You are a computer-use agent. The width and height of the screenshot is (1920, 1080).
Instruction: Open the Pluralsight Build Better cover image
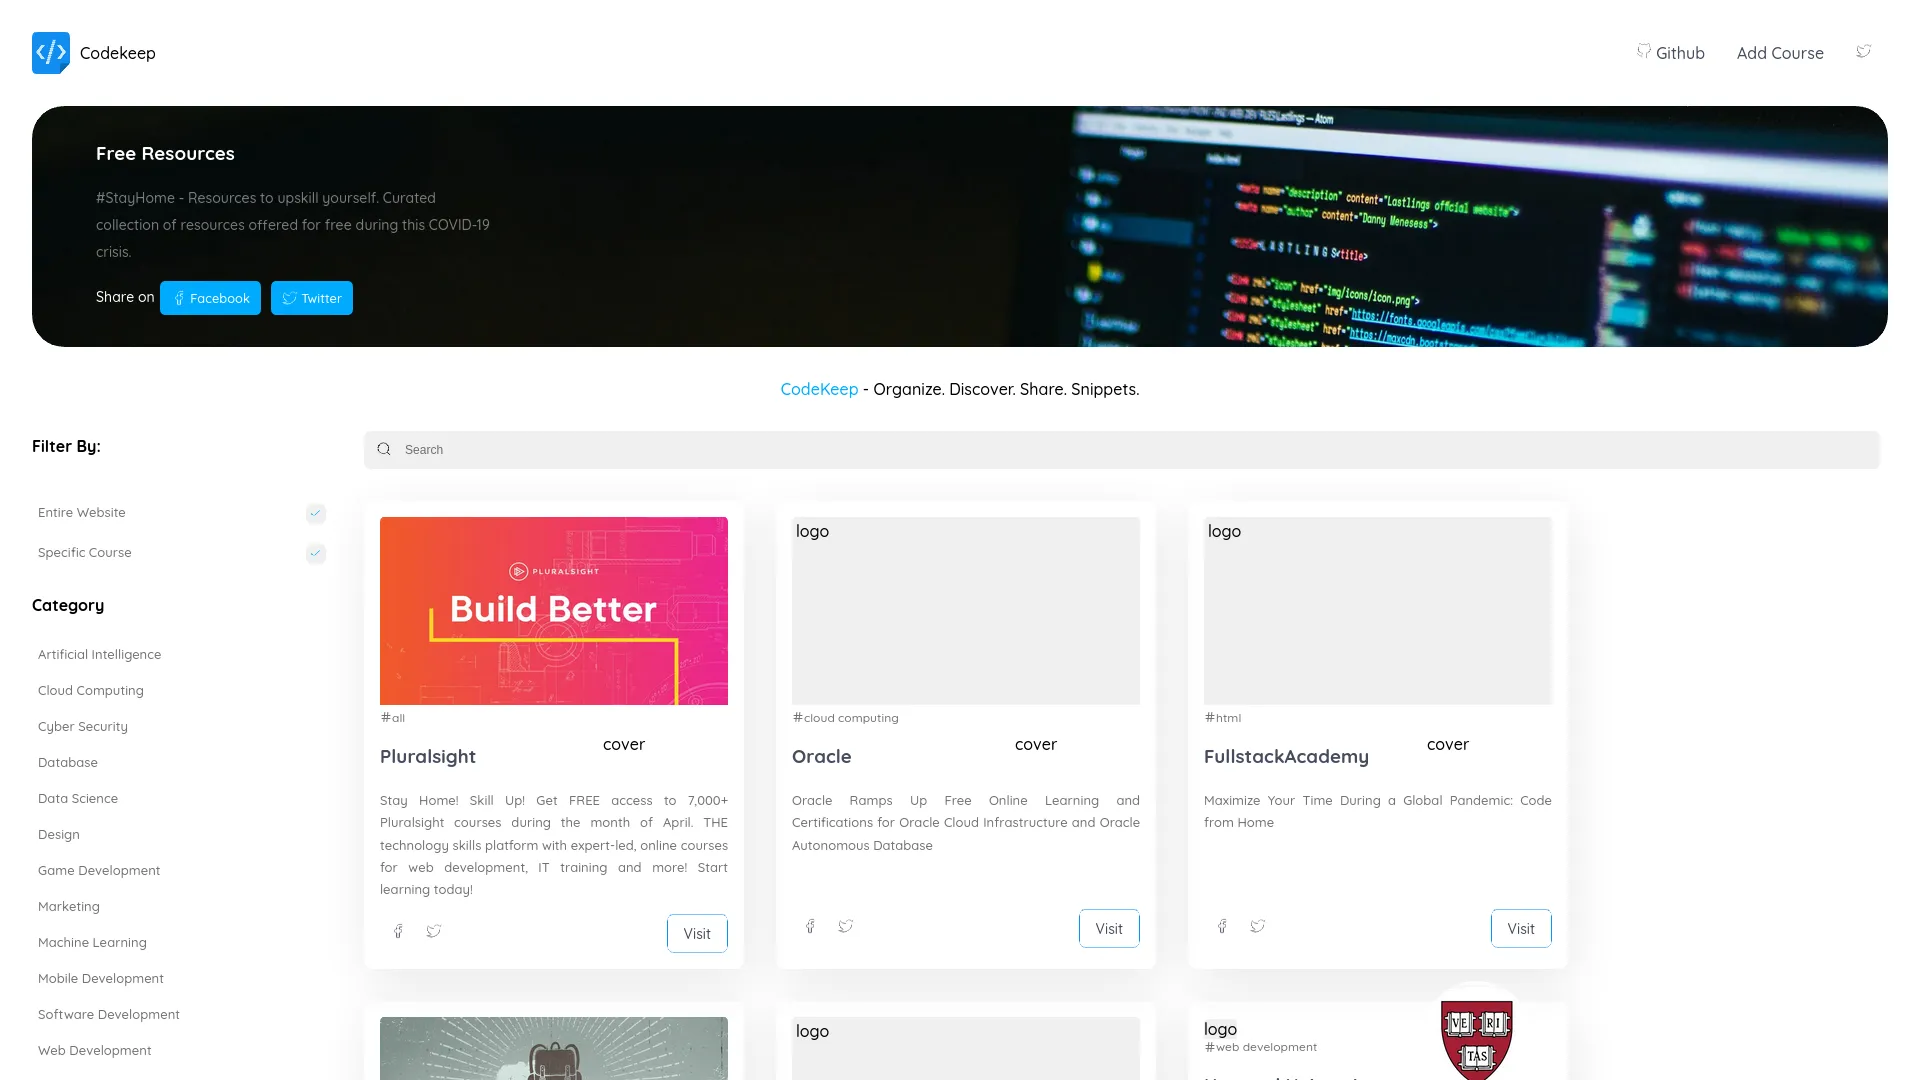pyautogui.click(x=554, y=611)
